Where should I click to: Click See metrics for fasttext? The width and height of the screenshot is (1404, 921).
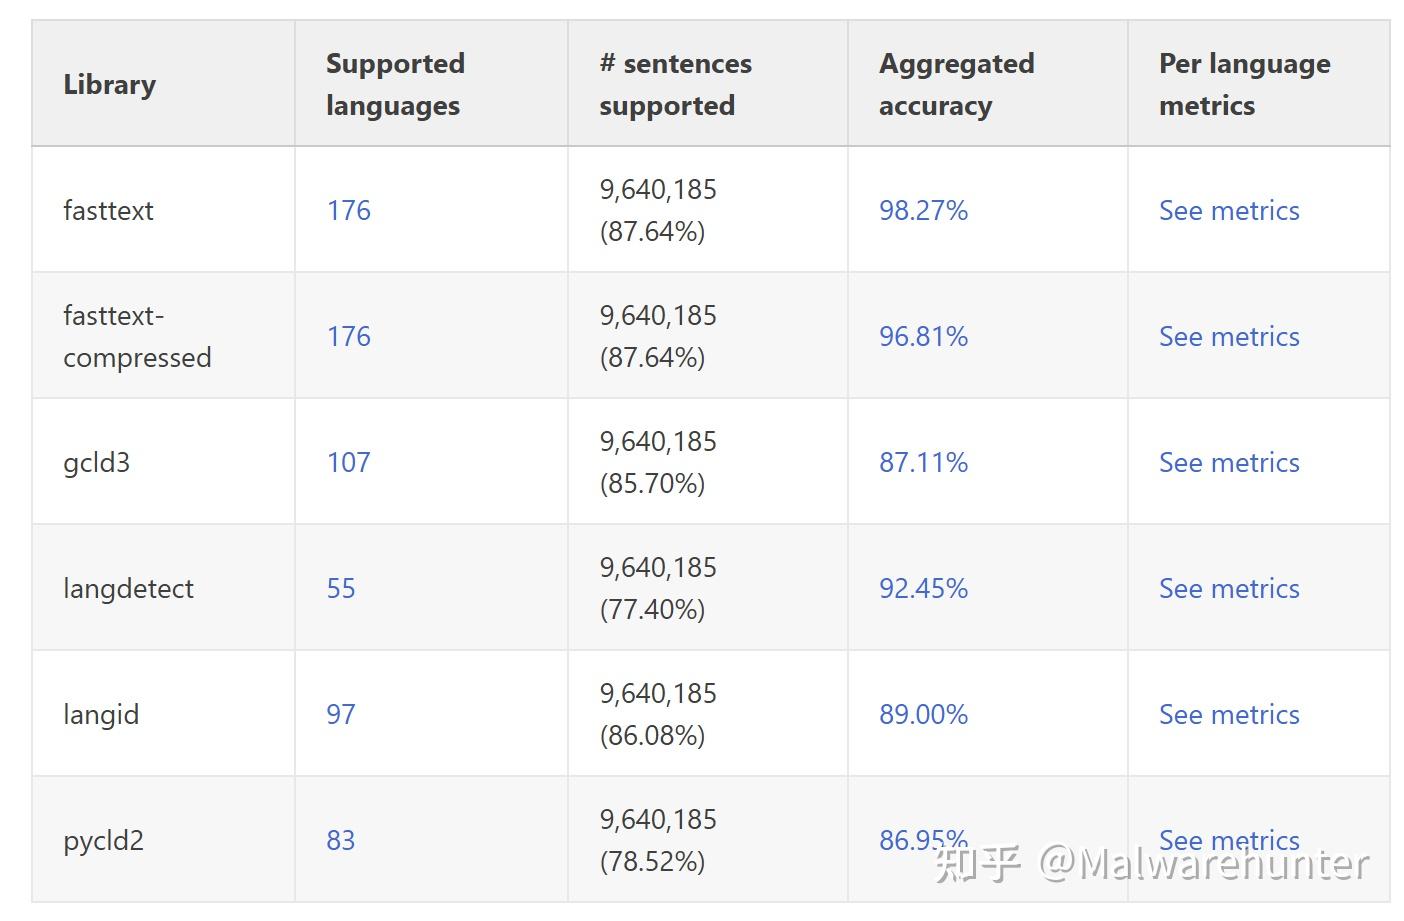click(x=1229, y=210)
